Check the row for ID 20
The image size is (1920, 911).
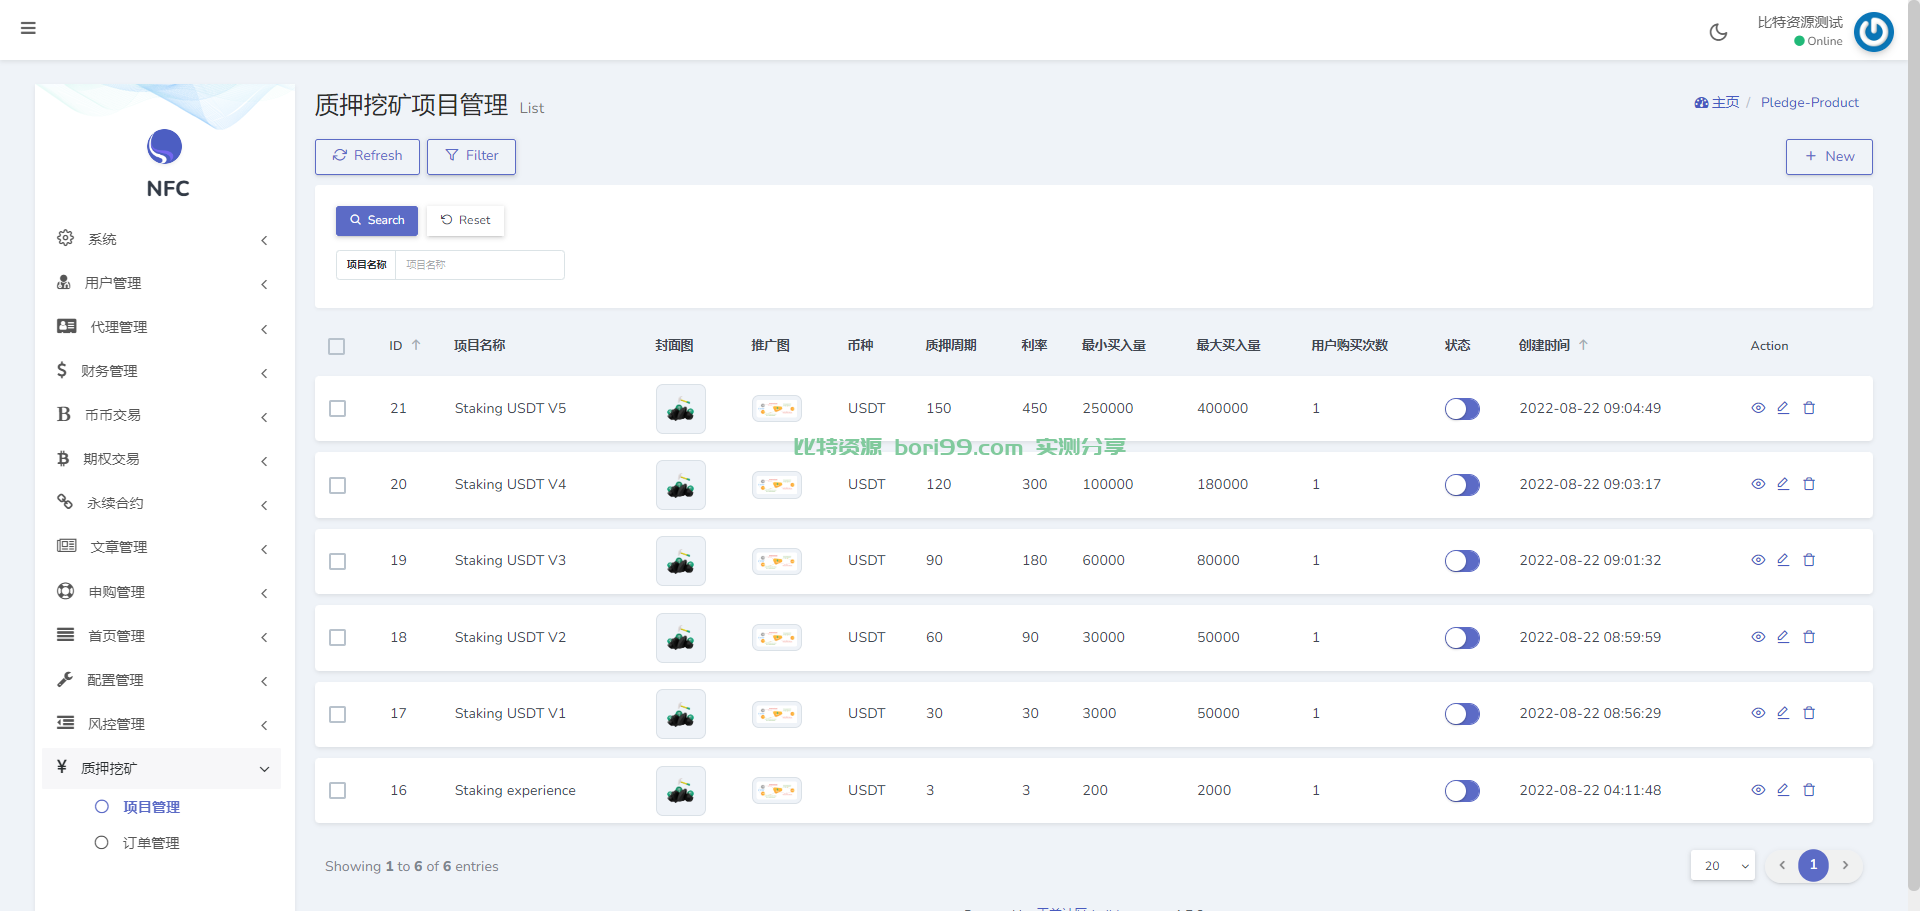pos(338,485)
